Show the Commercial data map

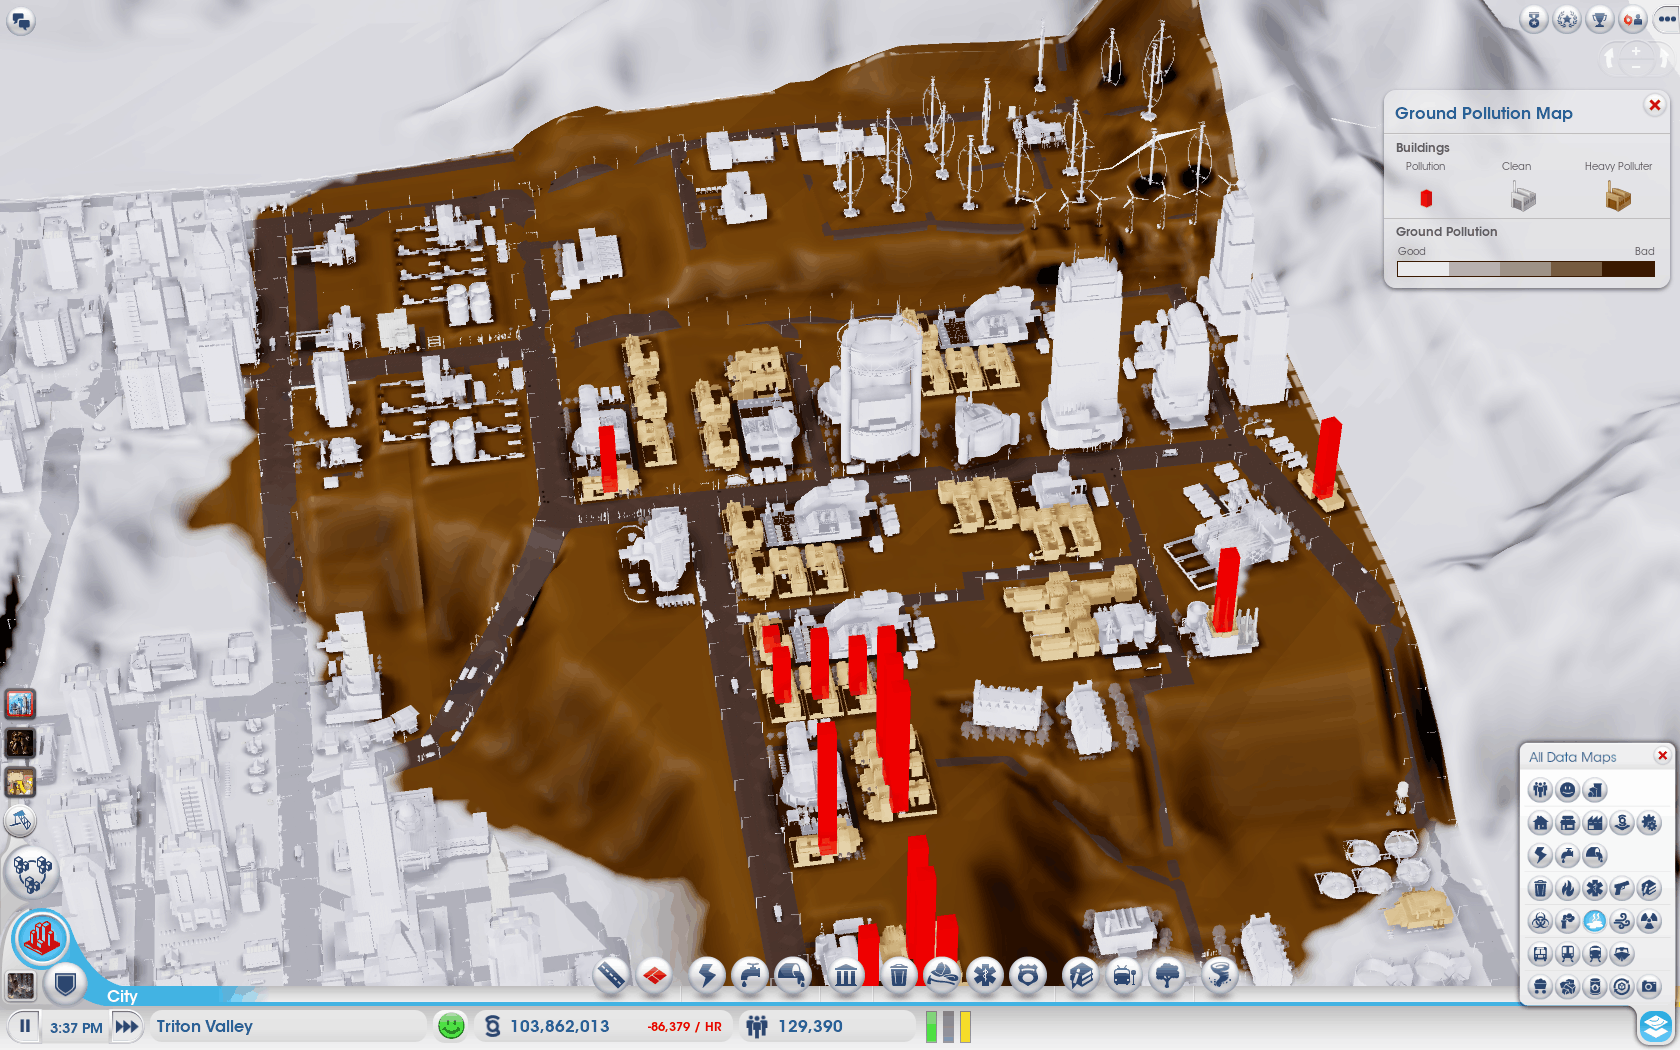coord(1567,823)
